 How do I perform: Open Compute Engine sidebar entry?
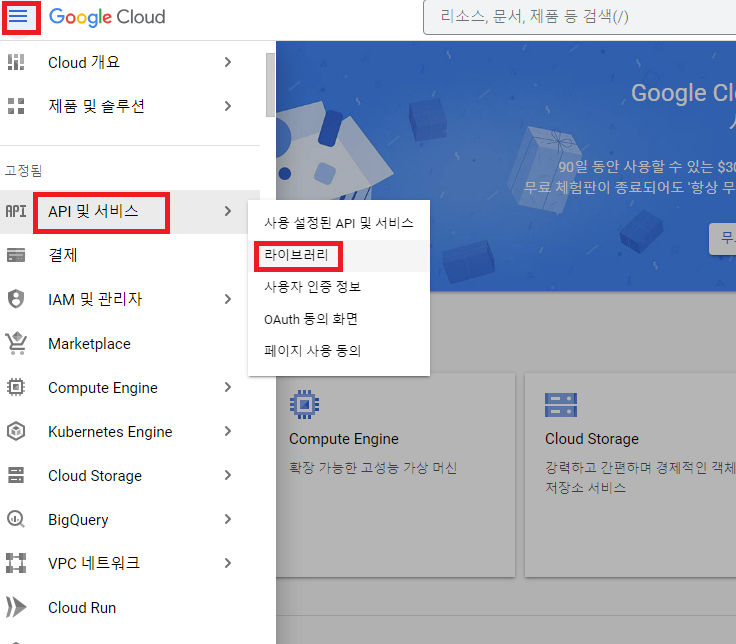click(x=103, y=388)
